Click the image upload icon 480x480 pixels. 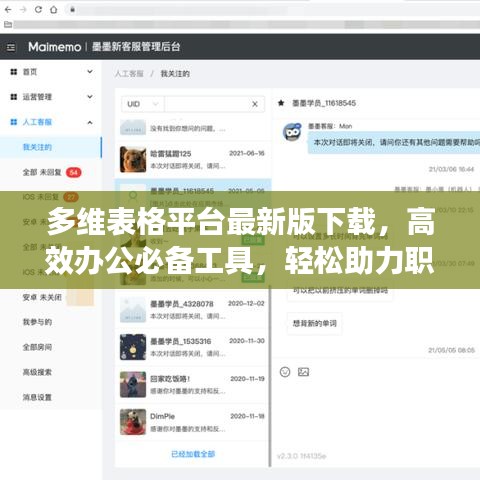[303, 372]
